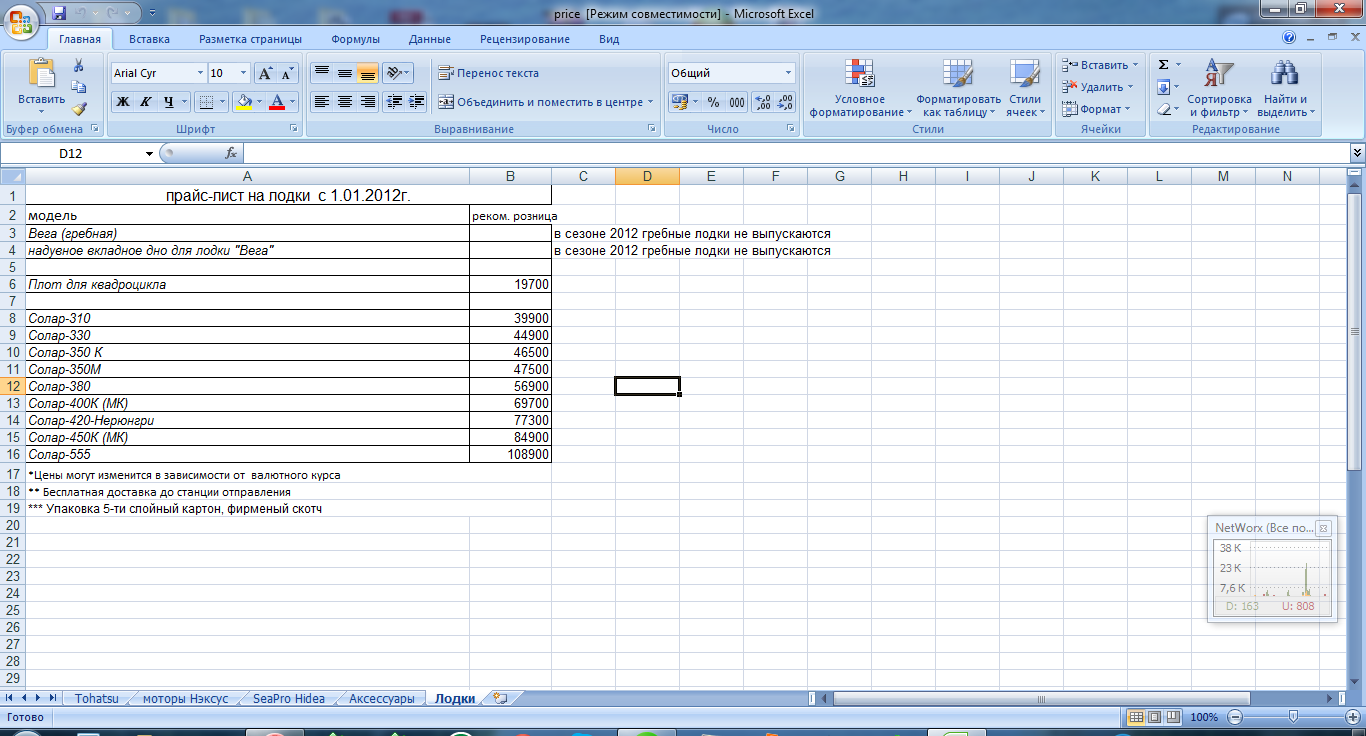Image resolution: width=1366 pixels, height=736 pixels.
Task: Align text to bottom of cell
Action: [368, 73]
